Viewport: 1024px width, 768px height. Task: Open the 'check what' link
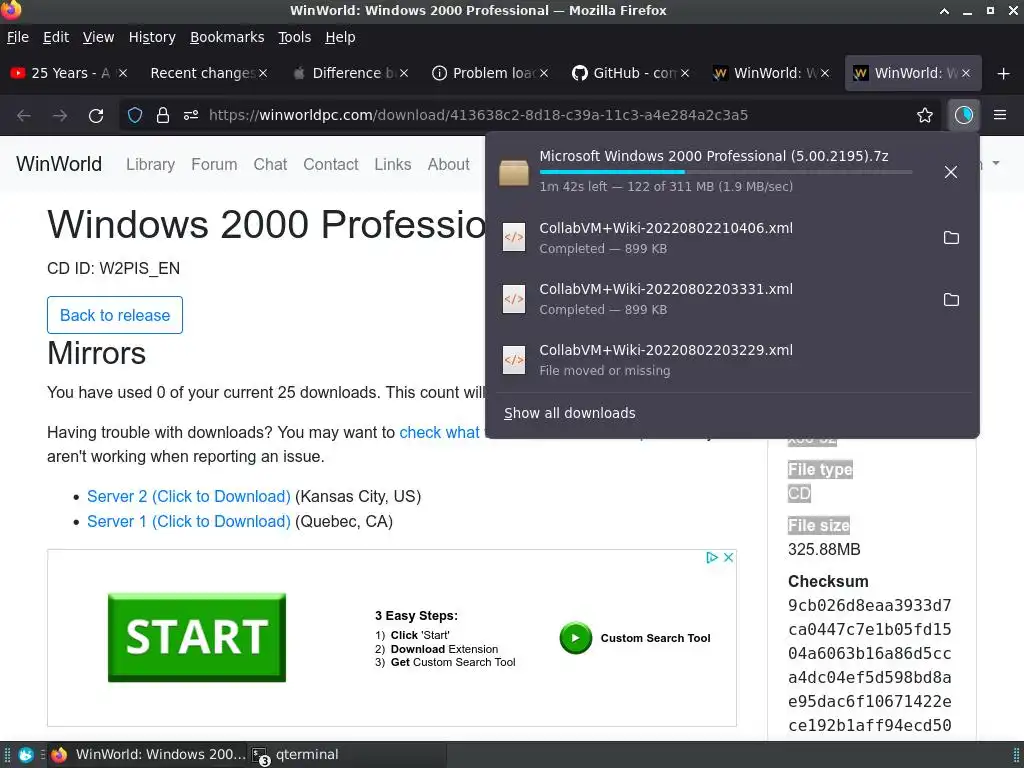[x=440, y=432]
